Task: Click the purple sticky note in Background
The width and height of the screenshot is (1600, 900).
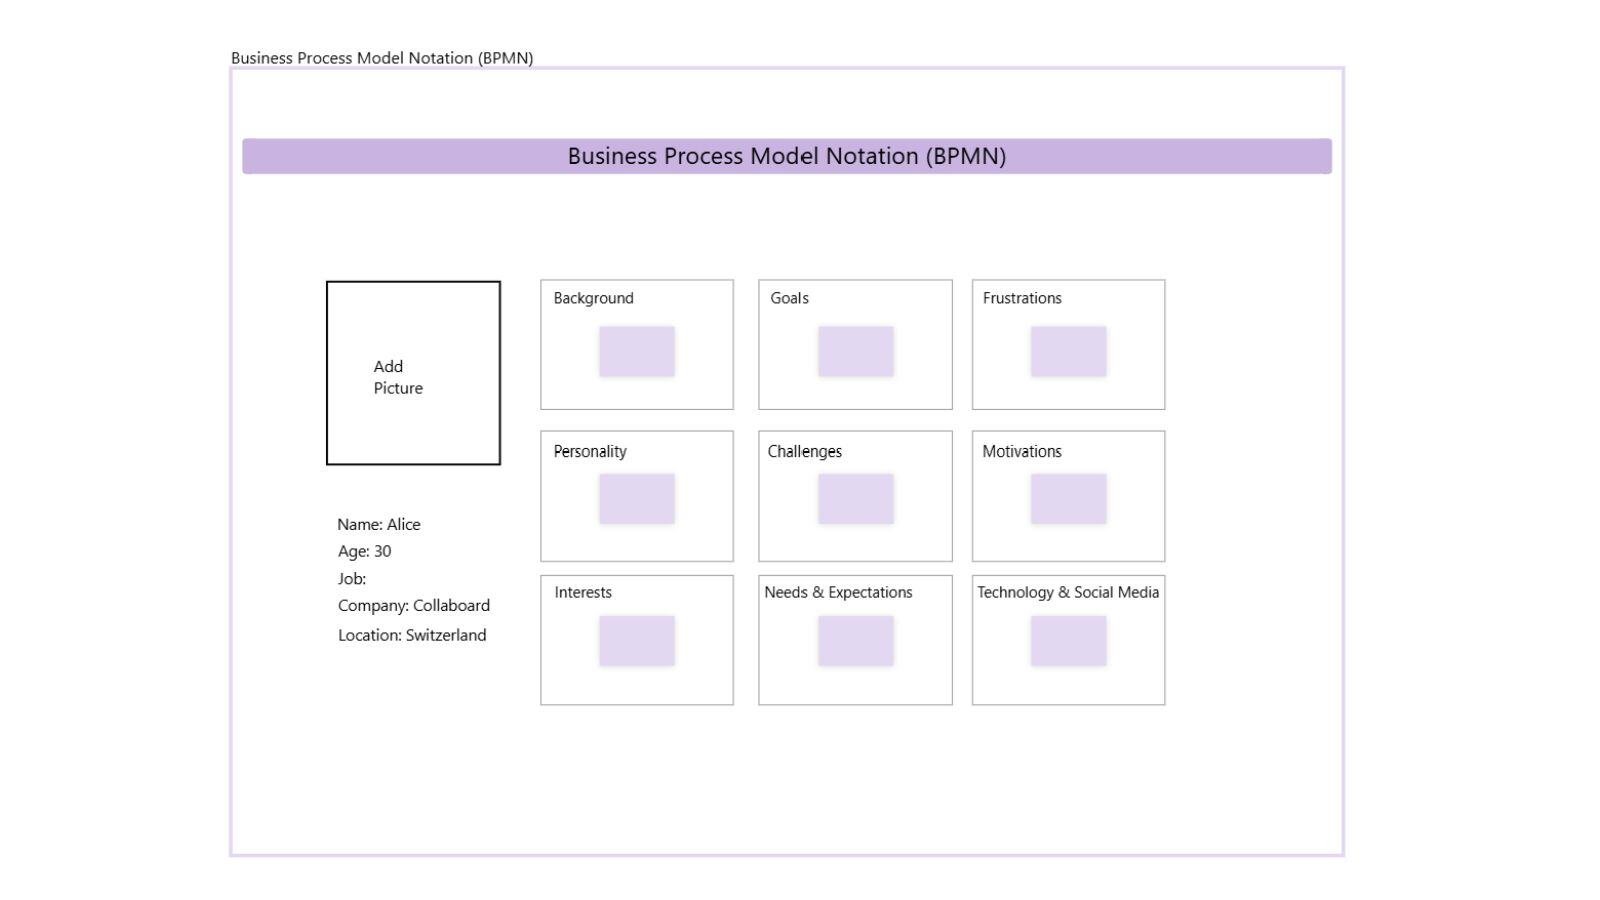Action: (637, 351)
